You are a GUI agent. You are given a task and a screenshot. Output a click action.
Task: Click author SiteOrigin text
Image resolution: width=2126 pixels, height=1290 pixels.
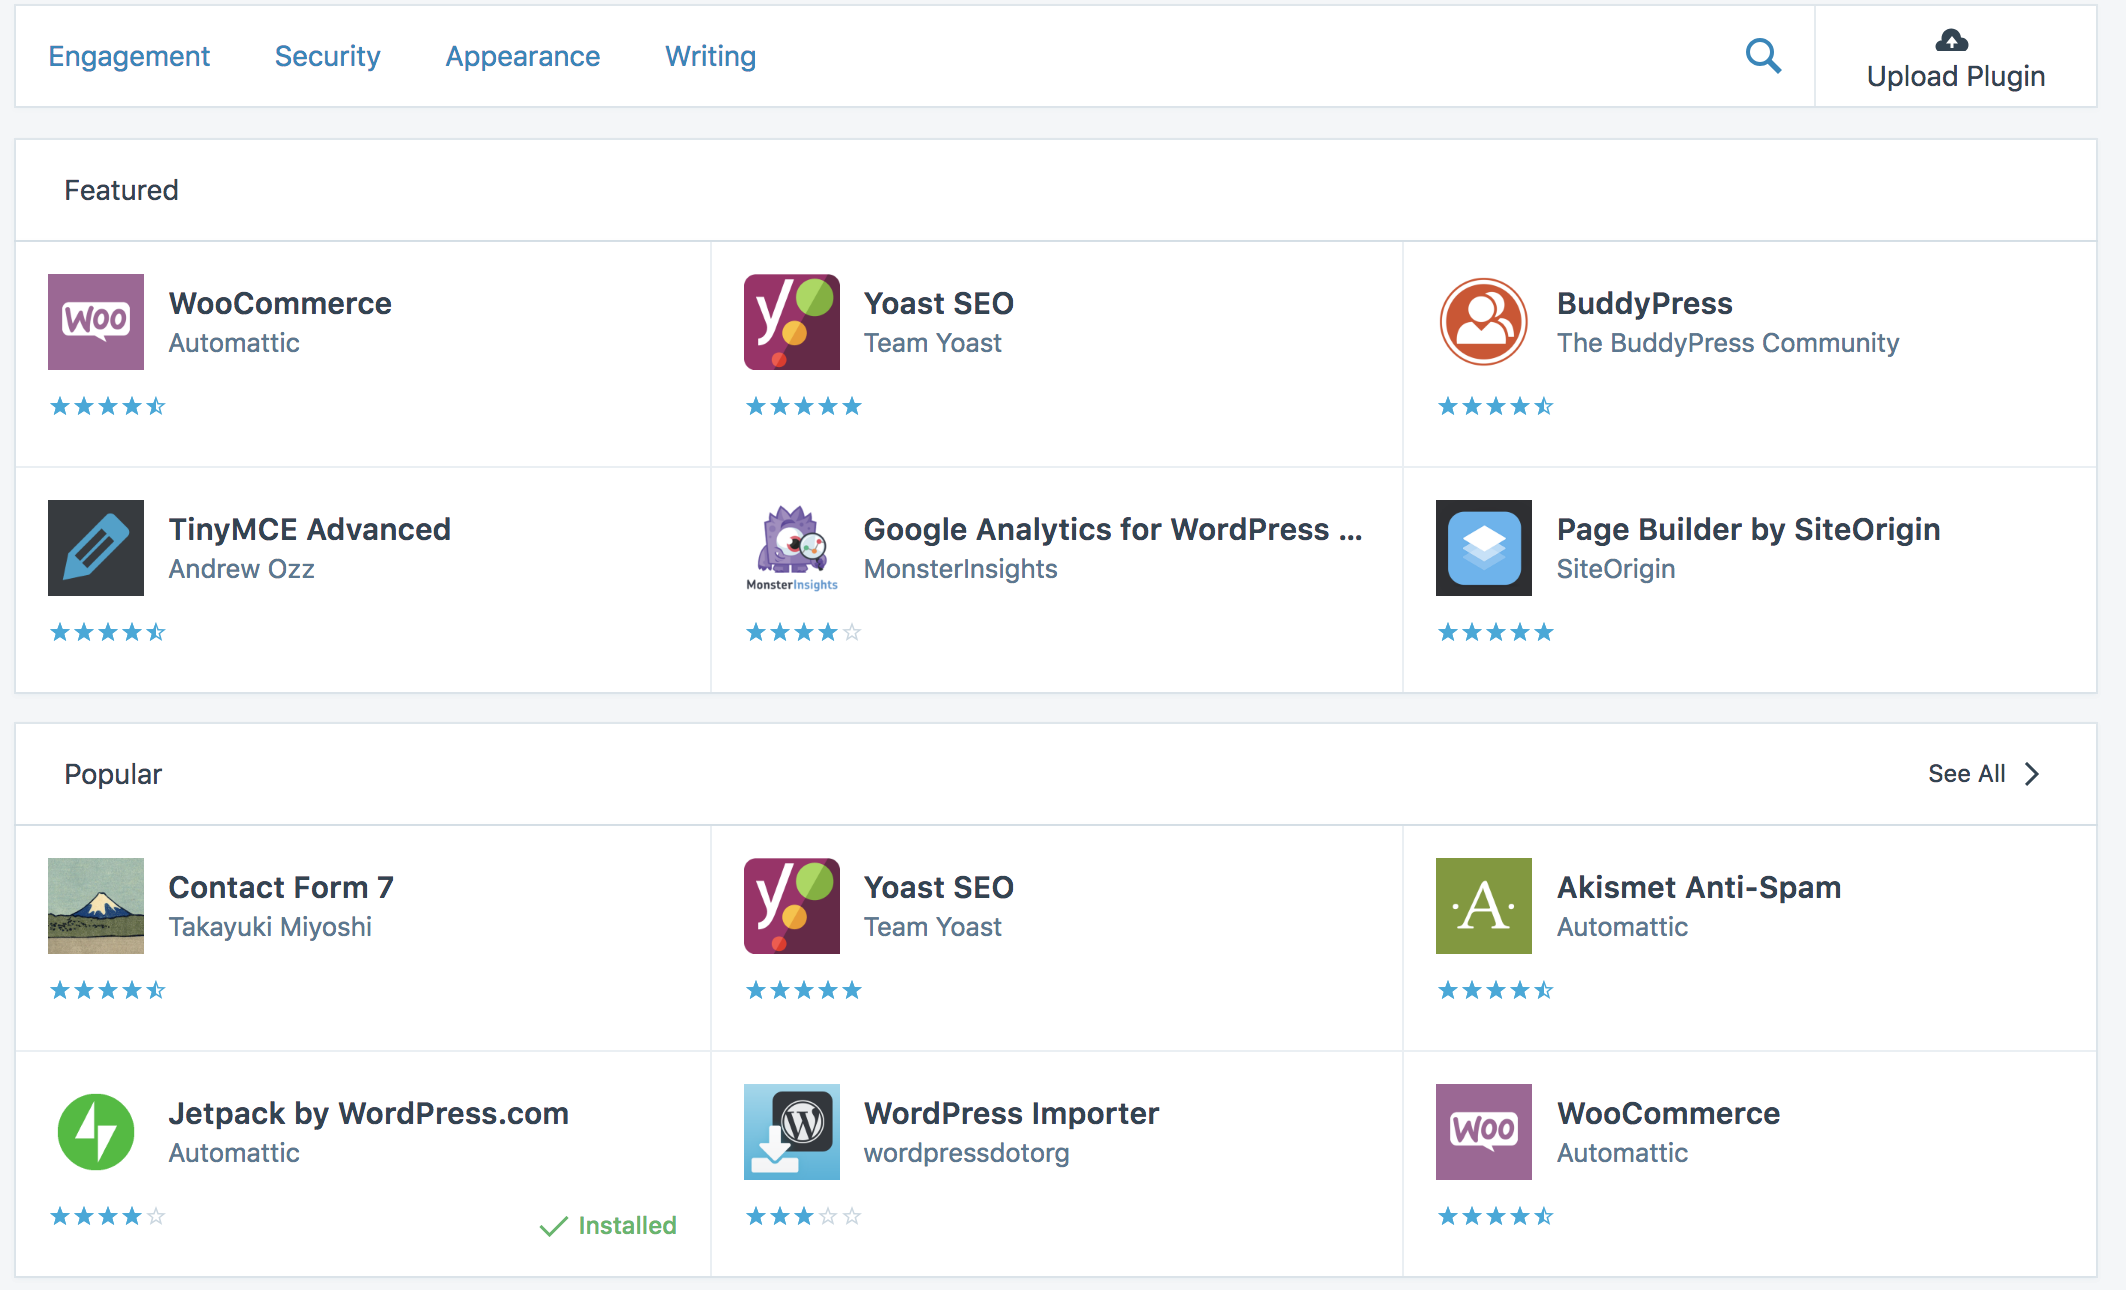pos(1615,569)
